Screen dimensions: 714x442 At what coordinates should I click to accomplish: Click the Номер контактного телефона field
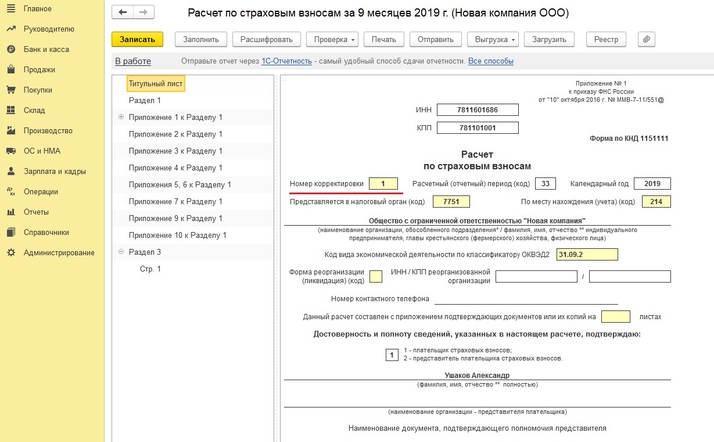coord(526,299)
